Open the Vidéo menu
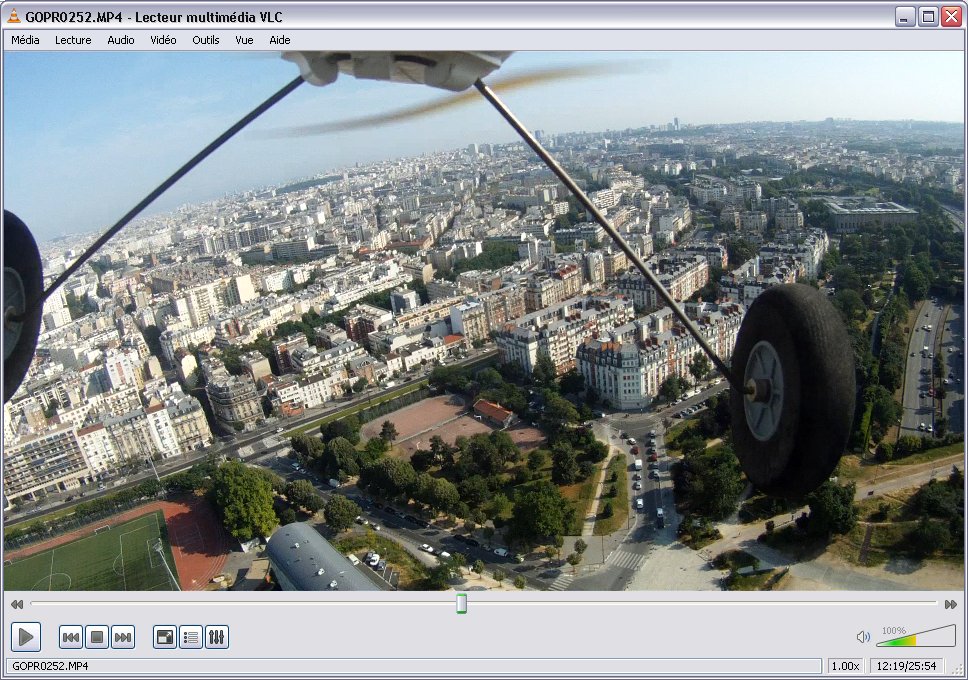This screenshot has width=968, height=680. point(163,40)
